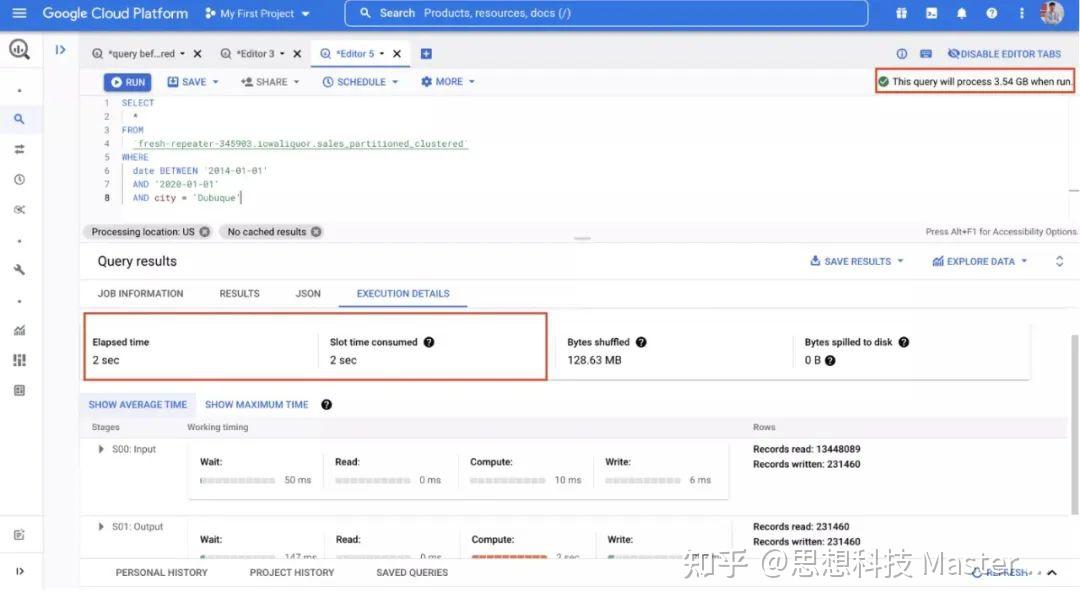Click the search products and resources field
Viewport: 1080px width, 608px height.
coord(605,13)
